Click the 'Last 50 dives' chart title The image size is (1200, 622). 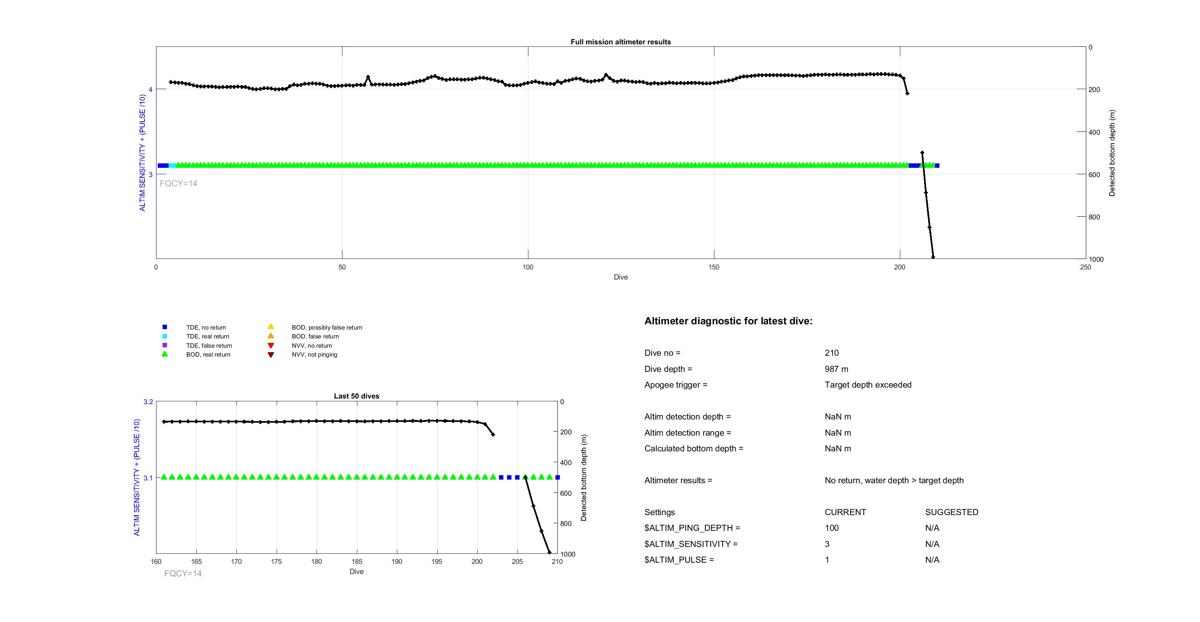tap(356, 396)
